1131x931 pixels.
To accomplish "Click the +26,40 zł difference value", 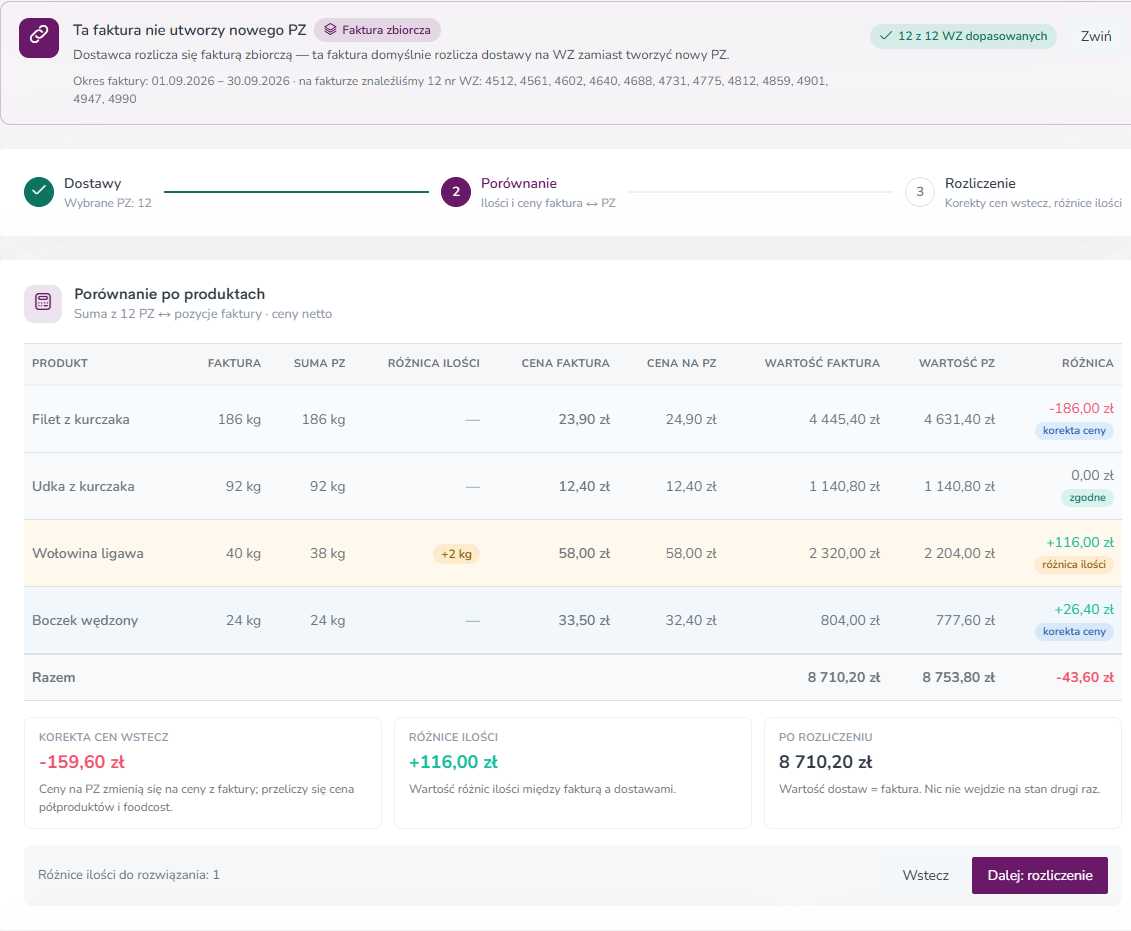I will (x=1084, y=609).
